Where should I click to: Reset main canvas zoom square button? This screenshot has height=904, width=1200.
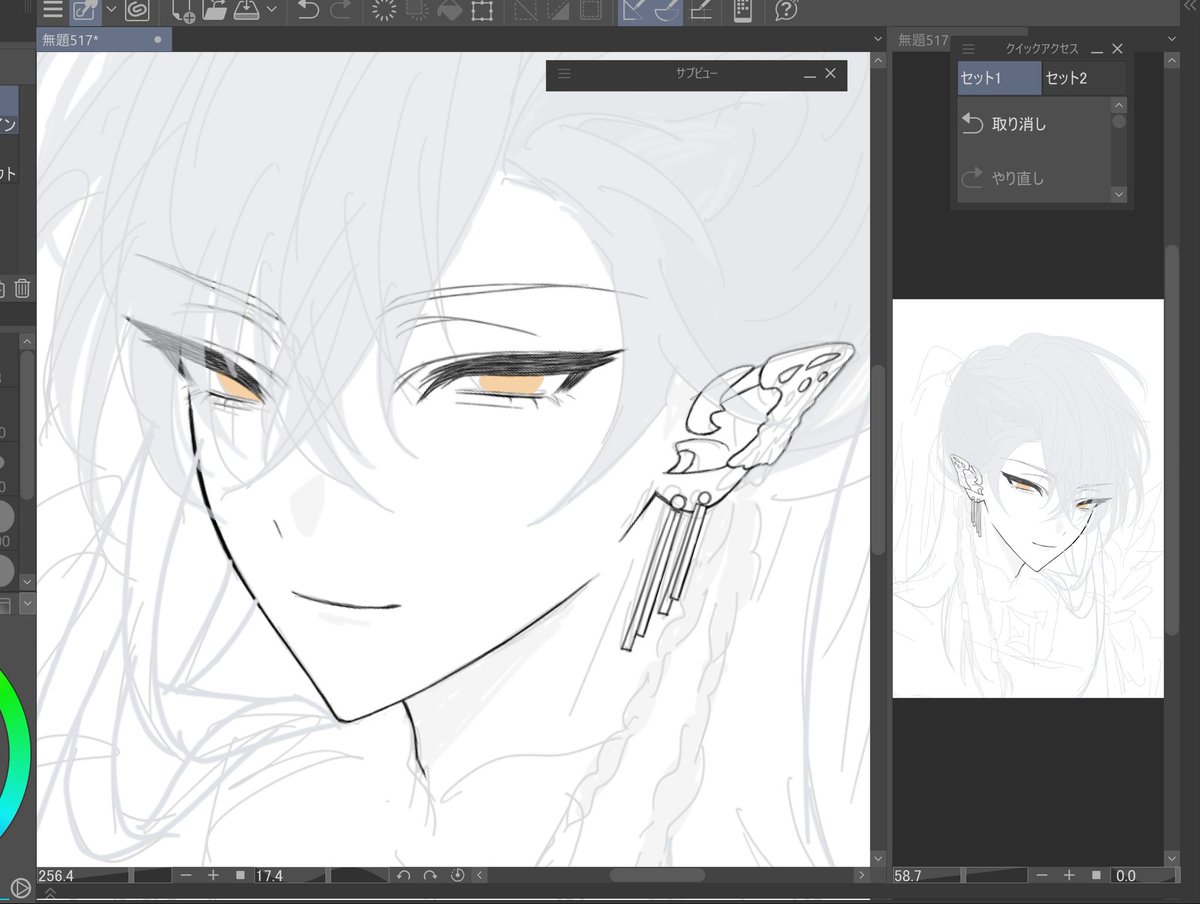240,875
